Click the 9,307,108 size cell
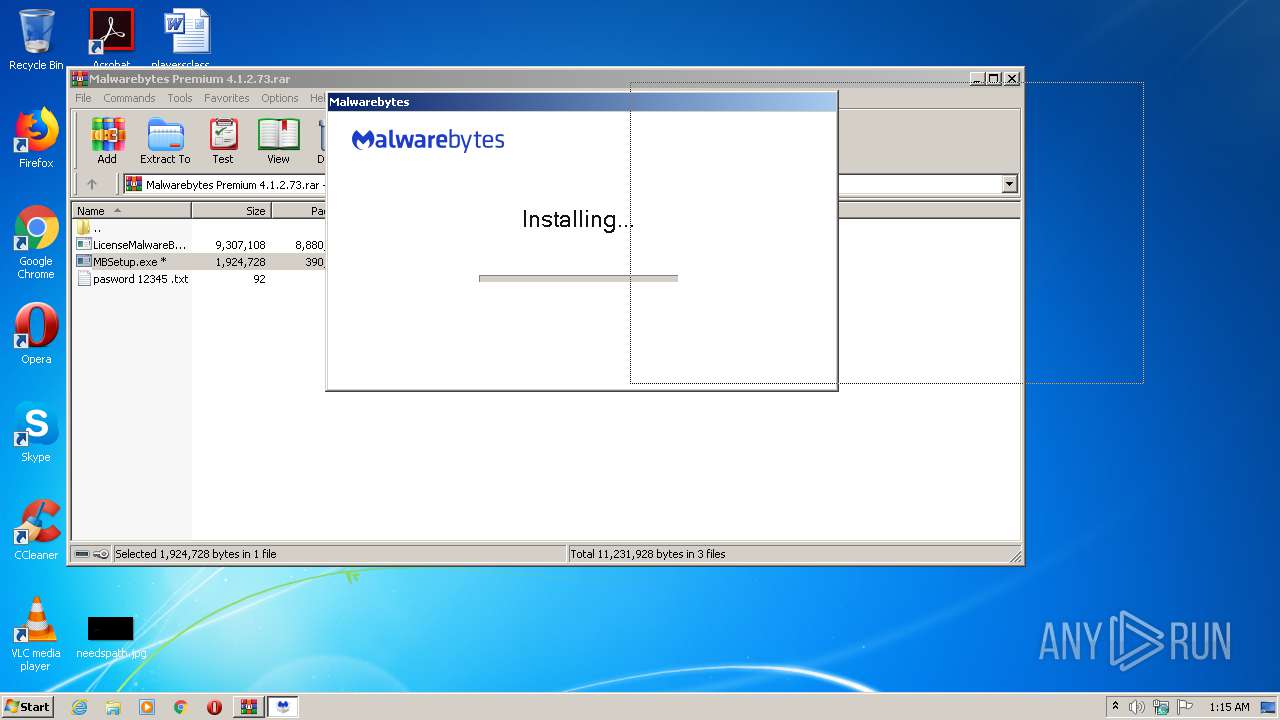 coord(240,245)
